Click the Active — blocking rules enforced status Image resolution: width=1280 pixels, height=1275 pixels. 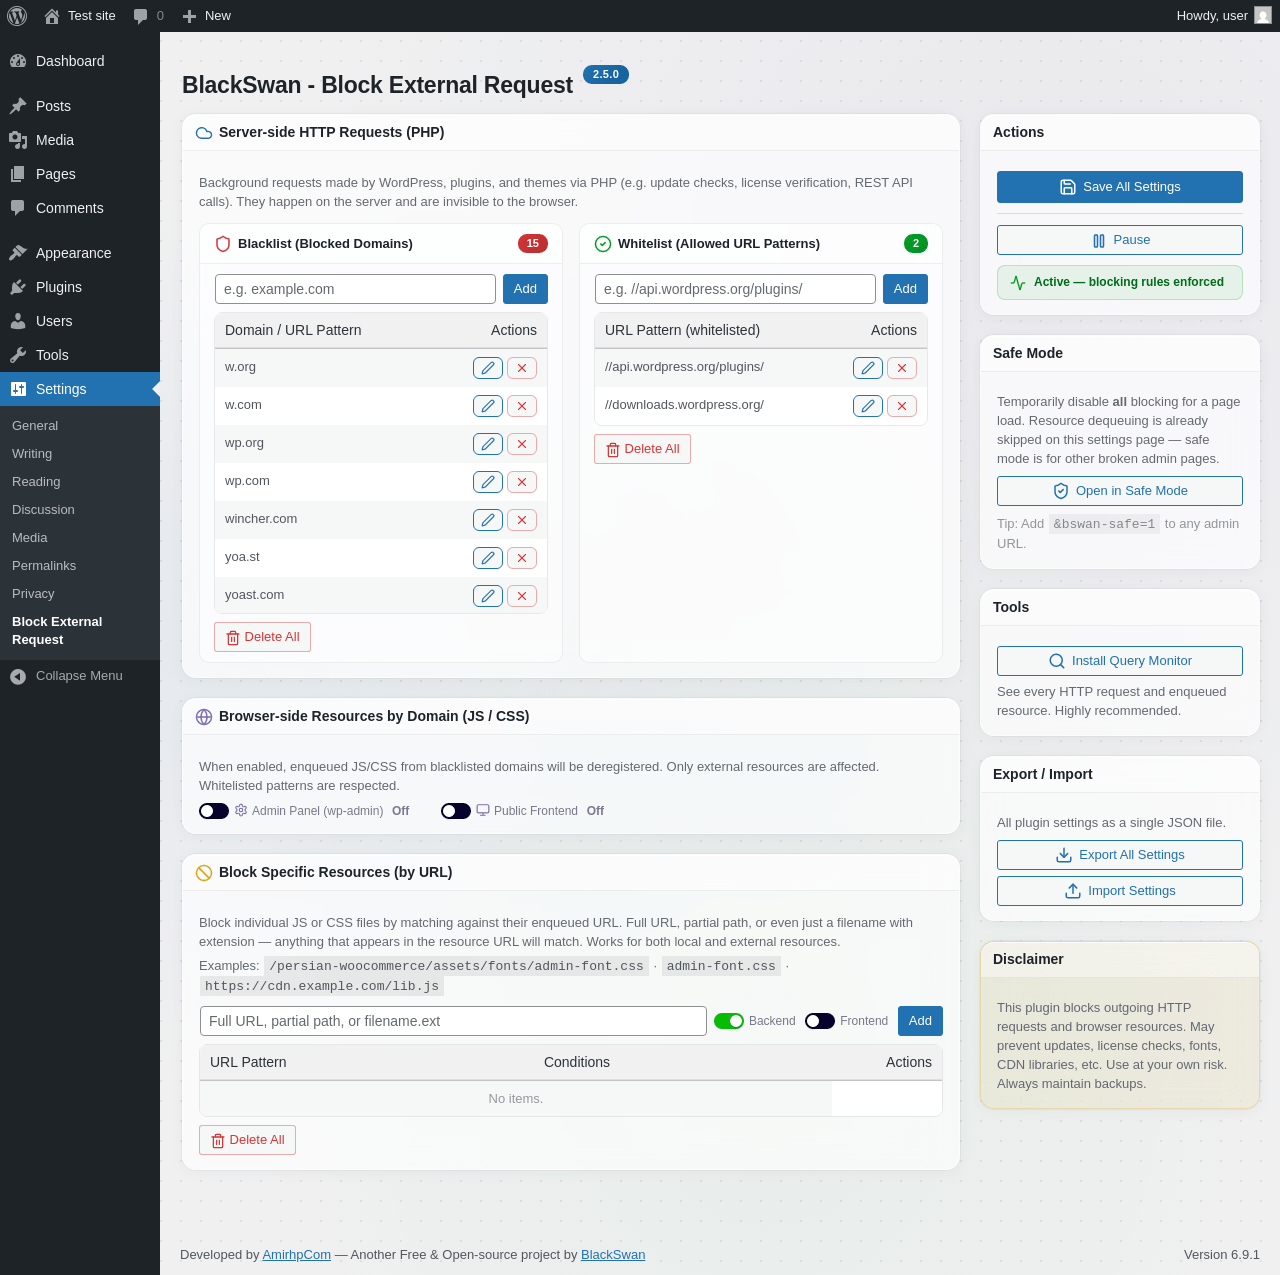[x=1120, y=283]
